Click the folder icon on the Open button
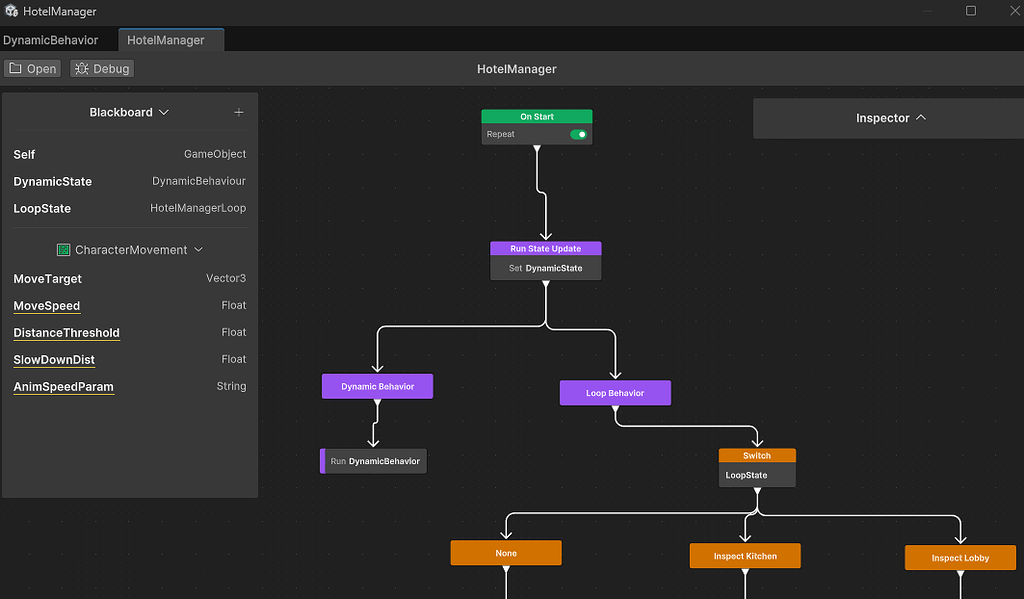The image size is (1024, 599). (x=17, y=68)
